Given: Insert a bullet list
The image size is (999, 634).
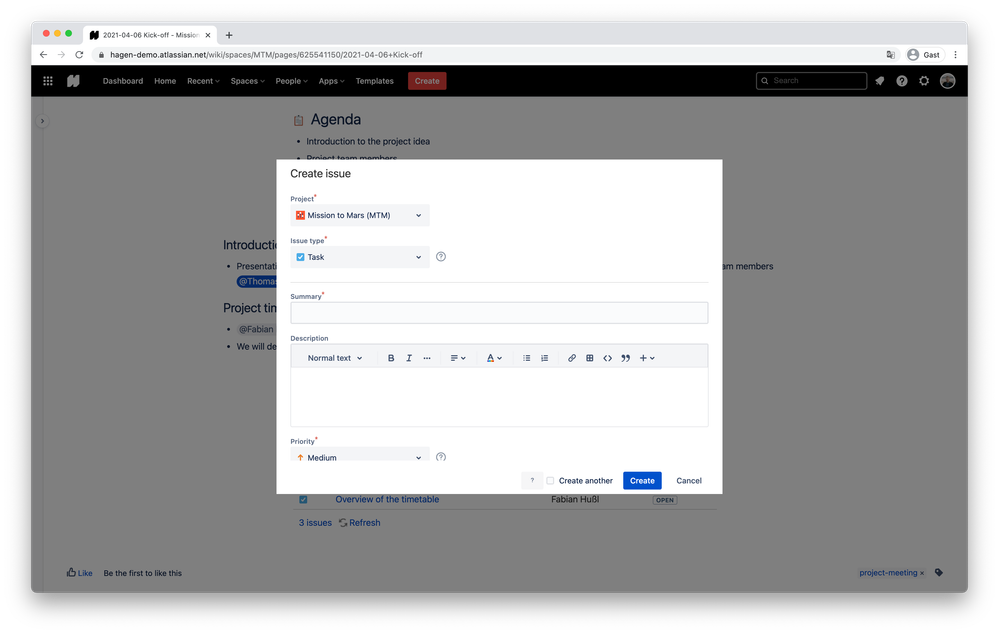Looking at the screenshot, I should (x=526, y=358).
